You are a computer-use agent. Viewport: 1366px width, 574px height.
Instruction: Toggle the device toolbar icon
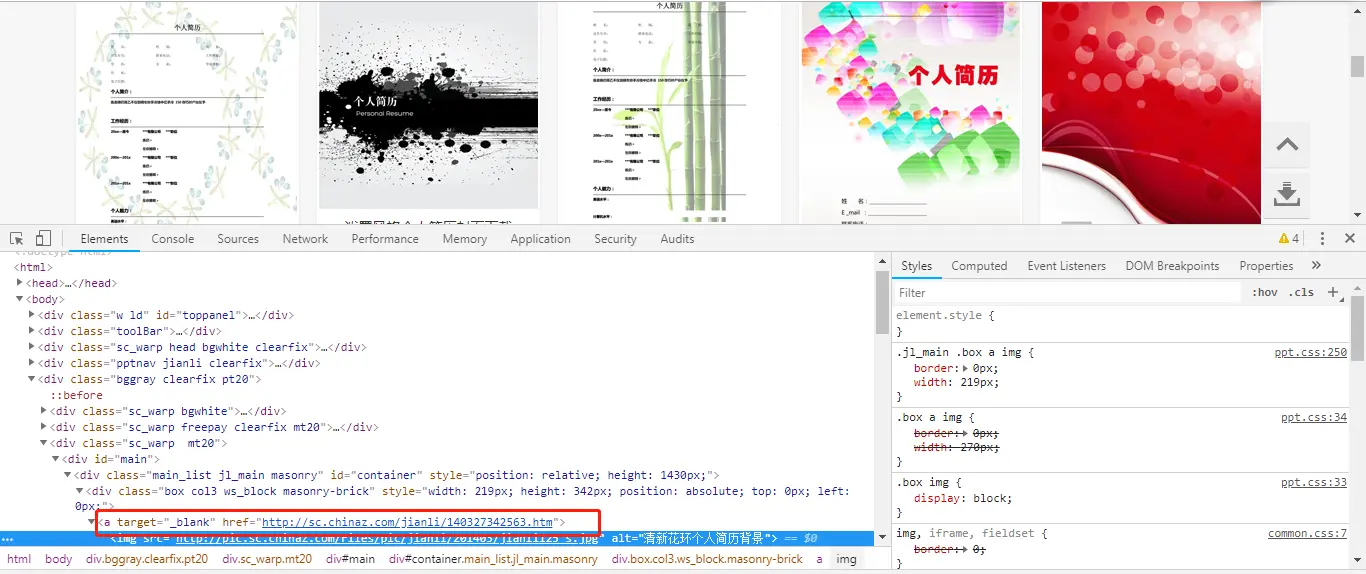pyautogui.click(x=43, y=238)
